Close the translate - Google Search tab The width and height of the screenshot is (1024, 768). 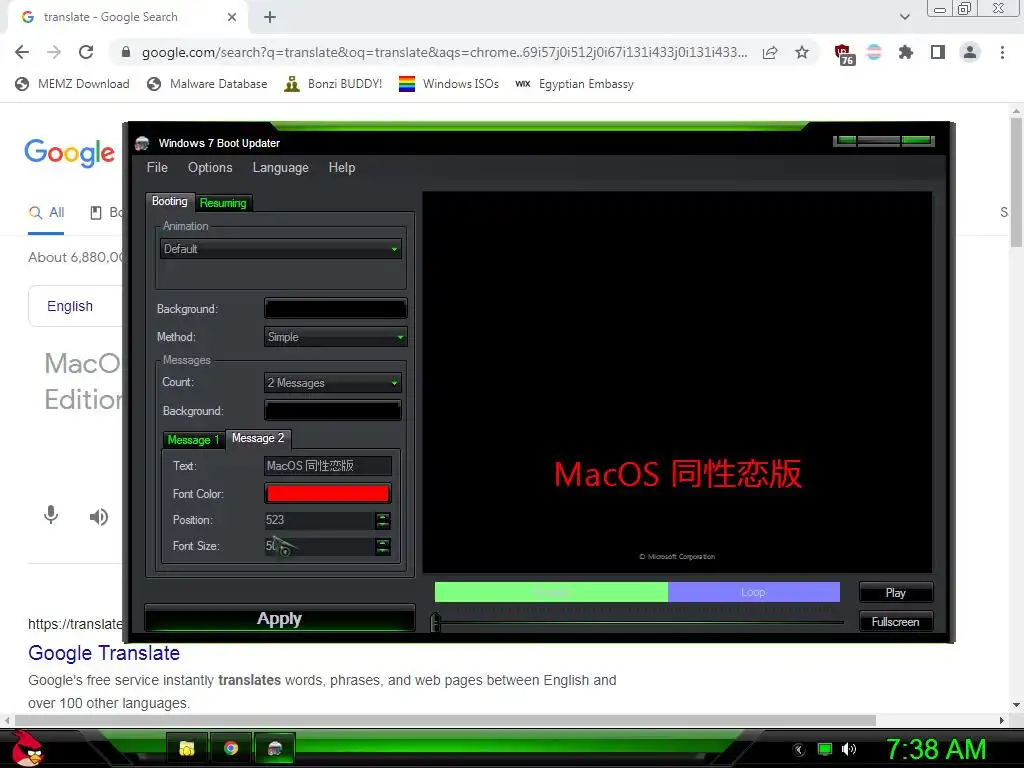click(x=232, y=17)
